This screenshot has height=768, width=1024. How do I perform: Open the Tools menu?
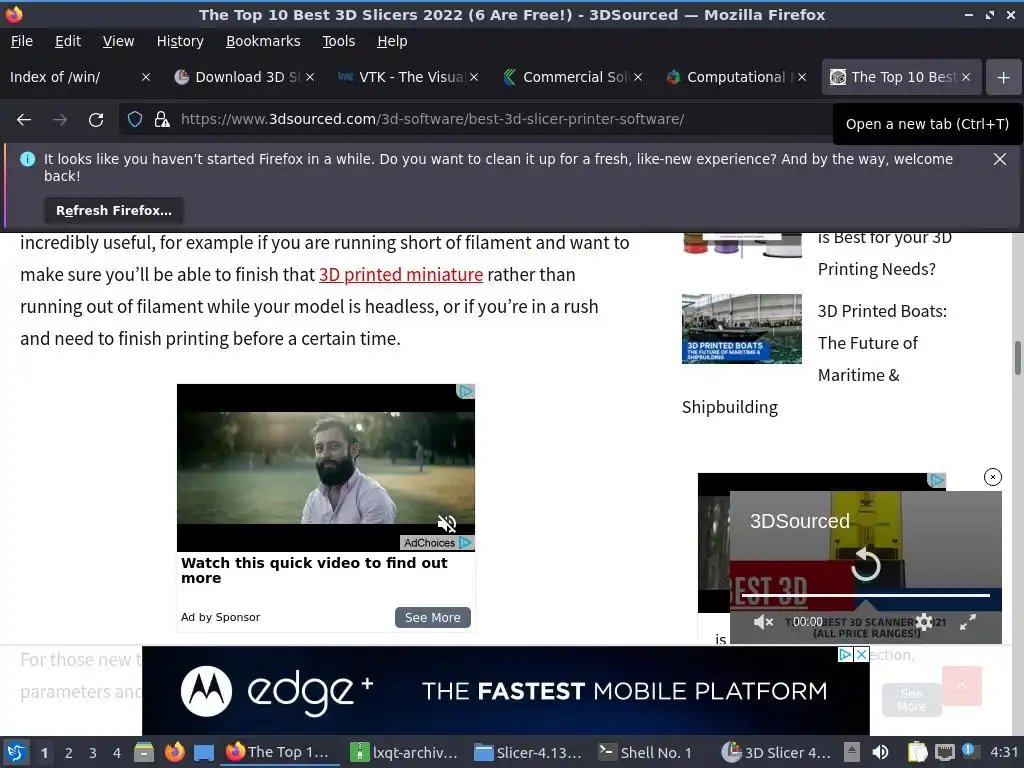338,41
